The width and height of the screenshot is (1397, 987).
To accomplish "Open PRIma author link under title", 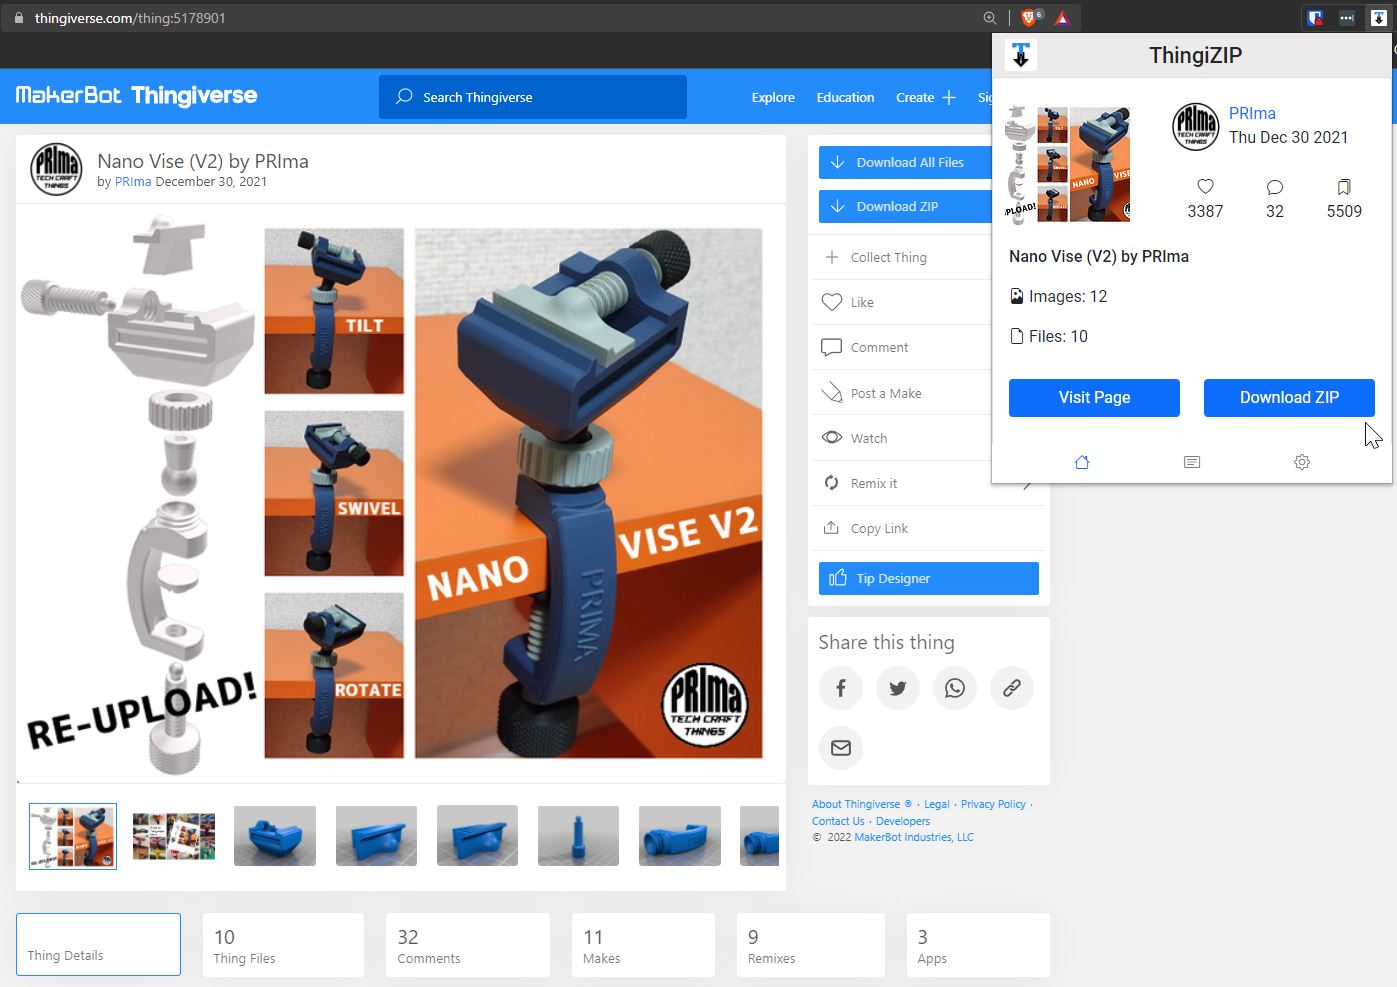I will click(133, 182).
